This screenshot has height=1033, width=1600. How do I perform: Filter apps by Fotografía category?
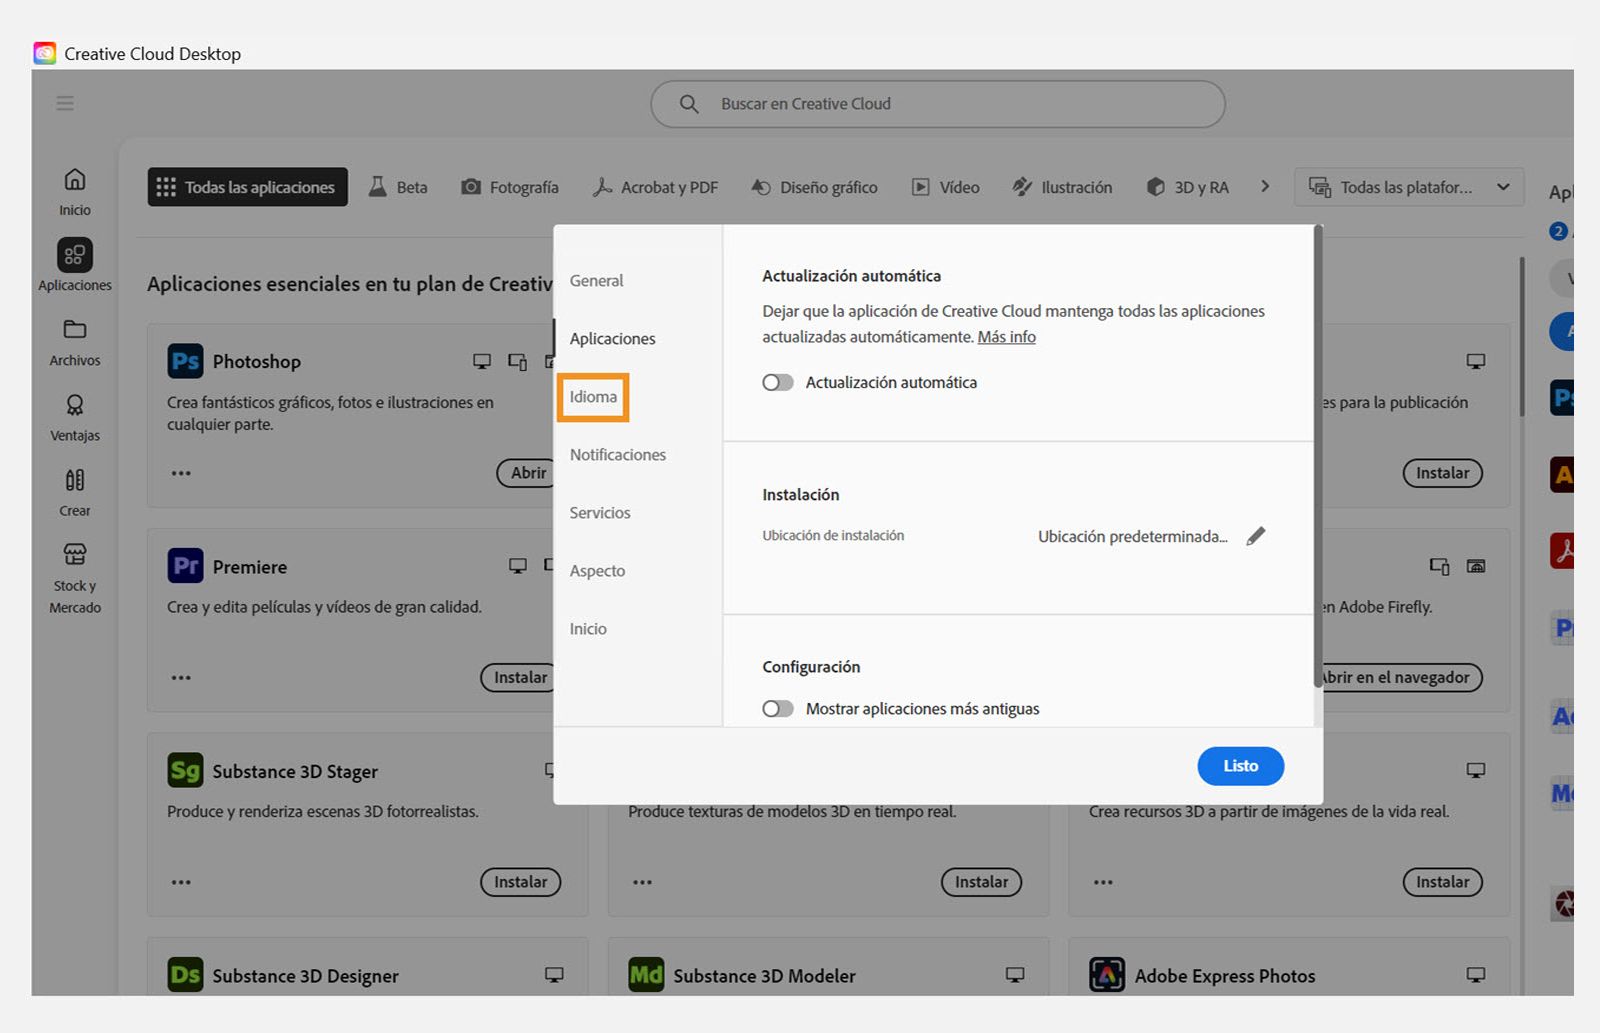pos(510,187)
